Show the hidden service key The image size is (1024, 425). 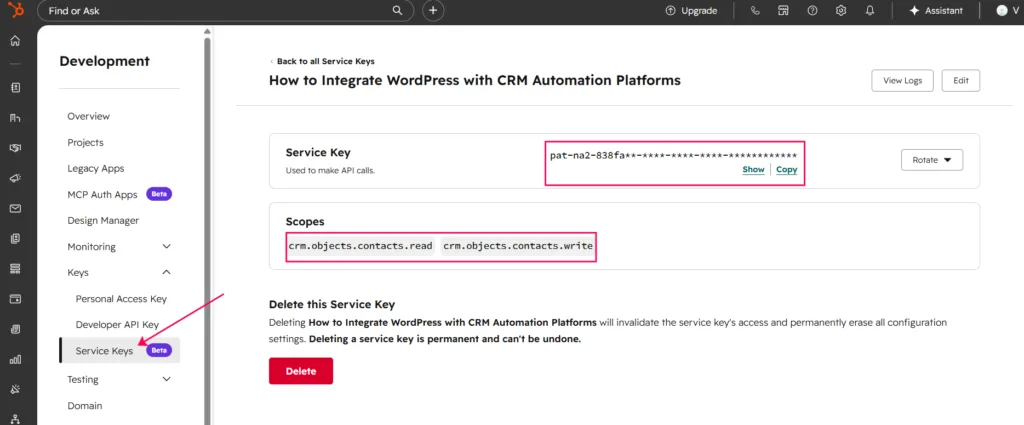(753, 170)
